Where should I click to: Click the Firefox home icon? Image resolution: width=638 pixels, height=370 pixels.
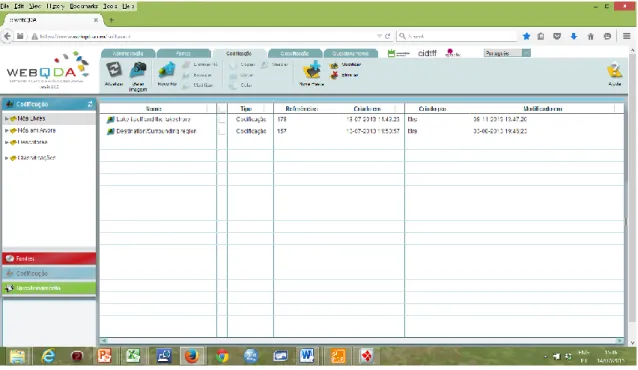(x=590, y=36)
